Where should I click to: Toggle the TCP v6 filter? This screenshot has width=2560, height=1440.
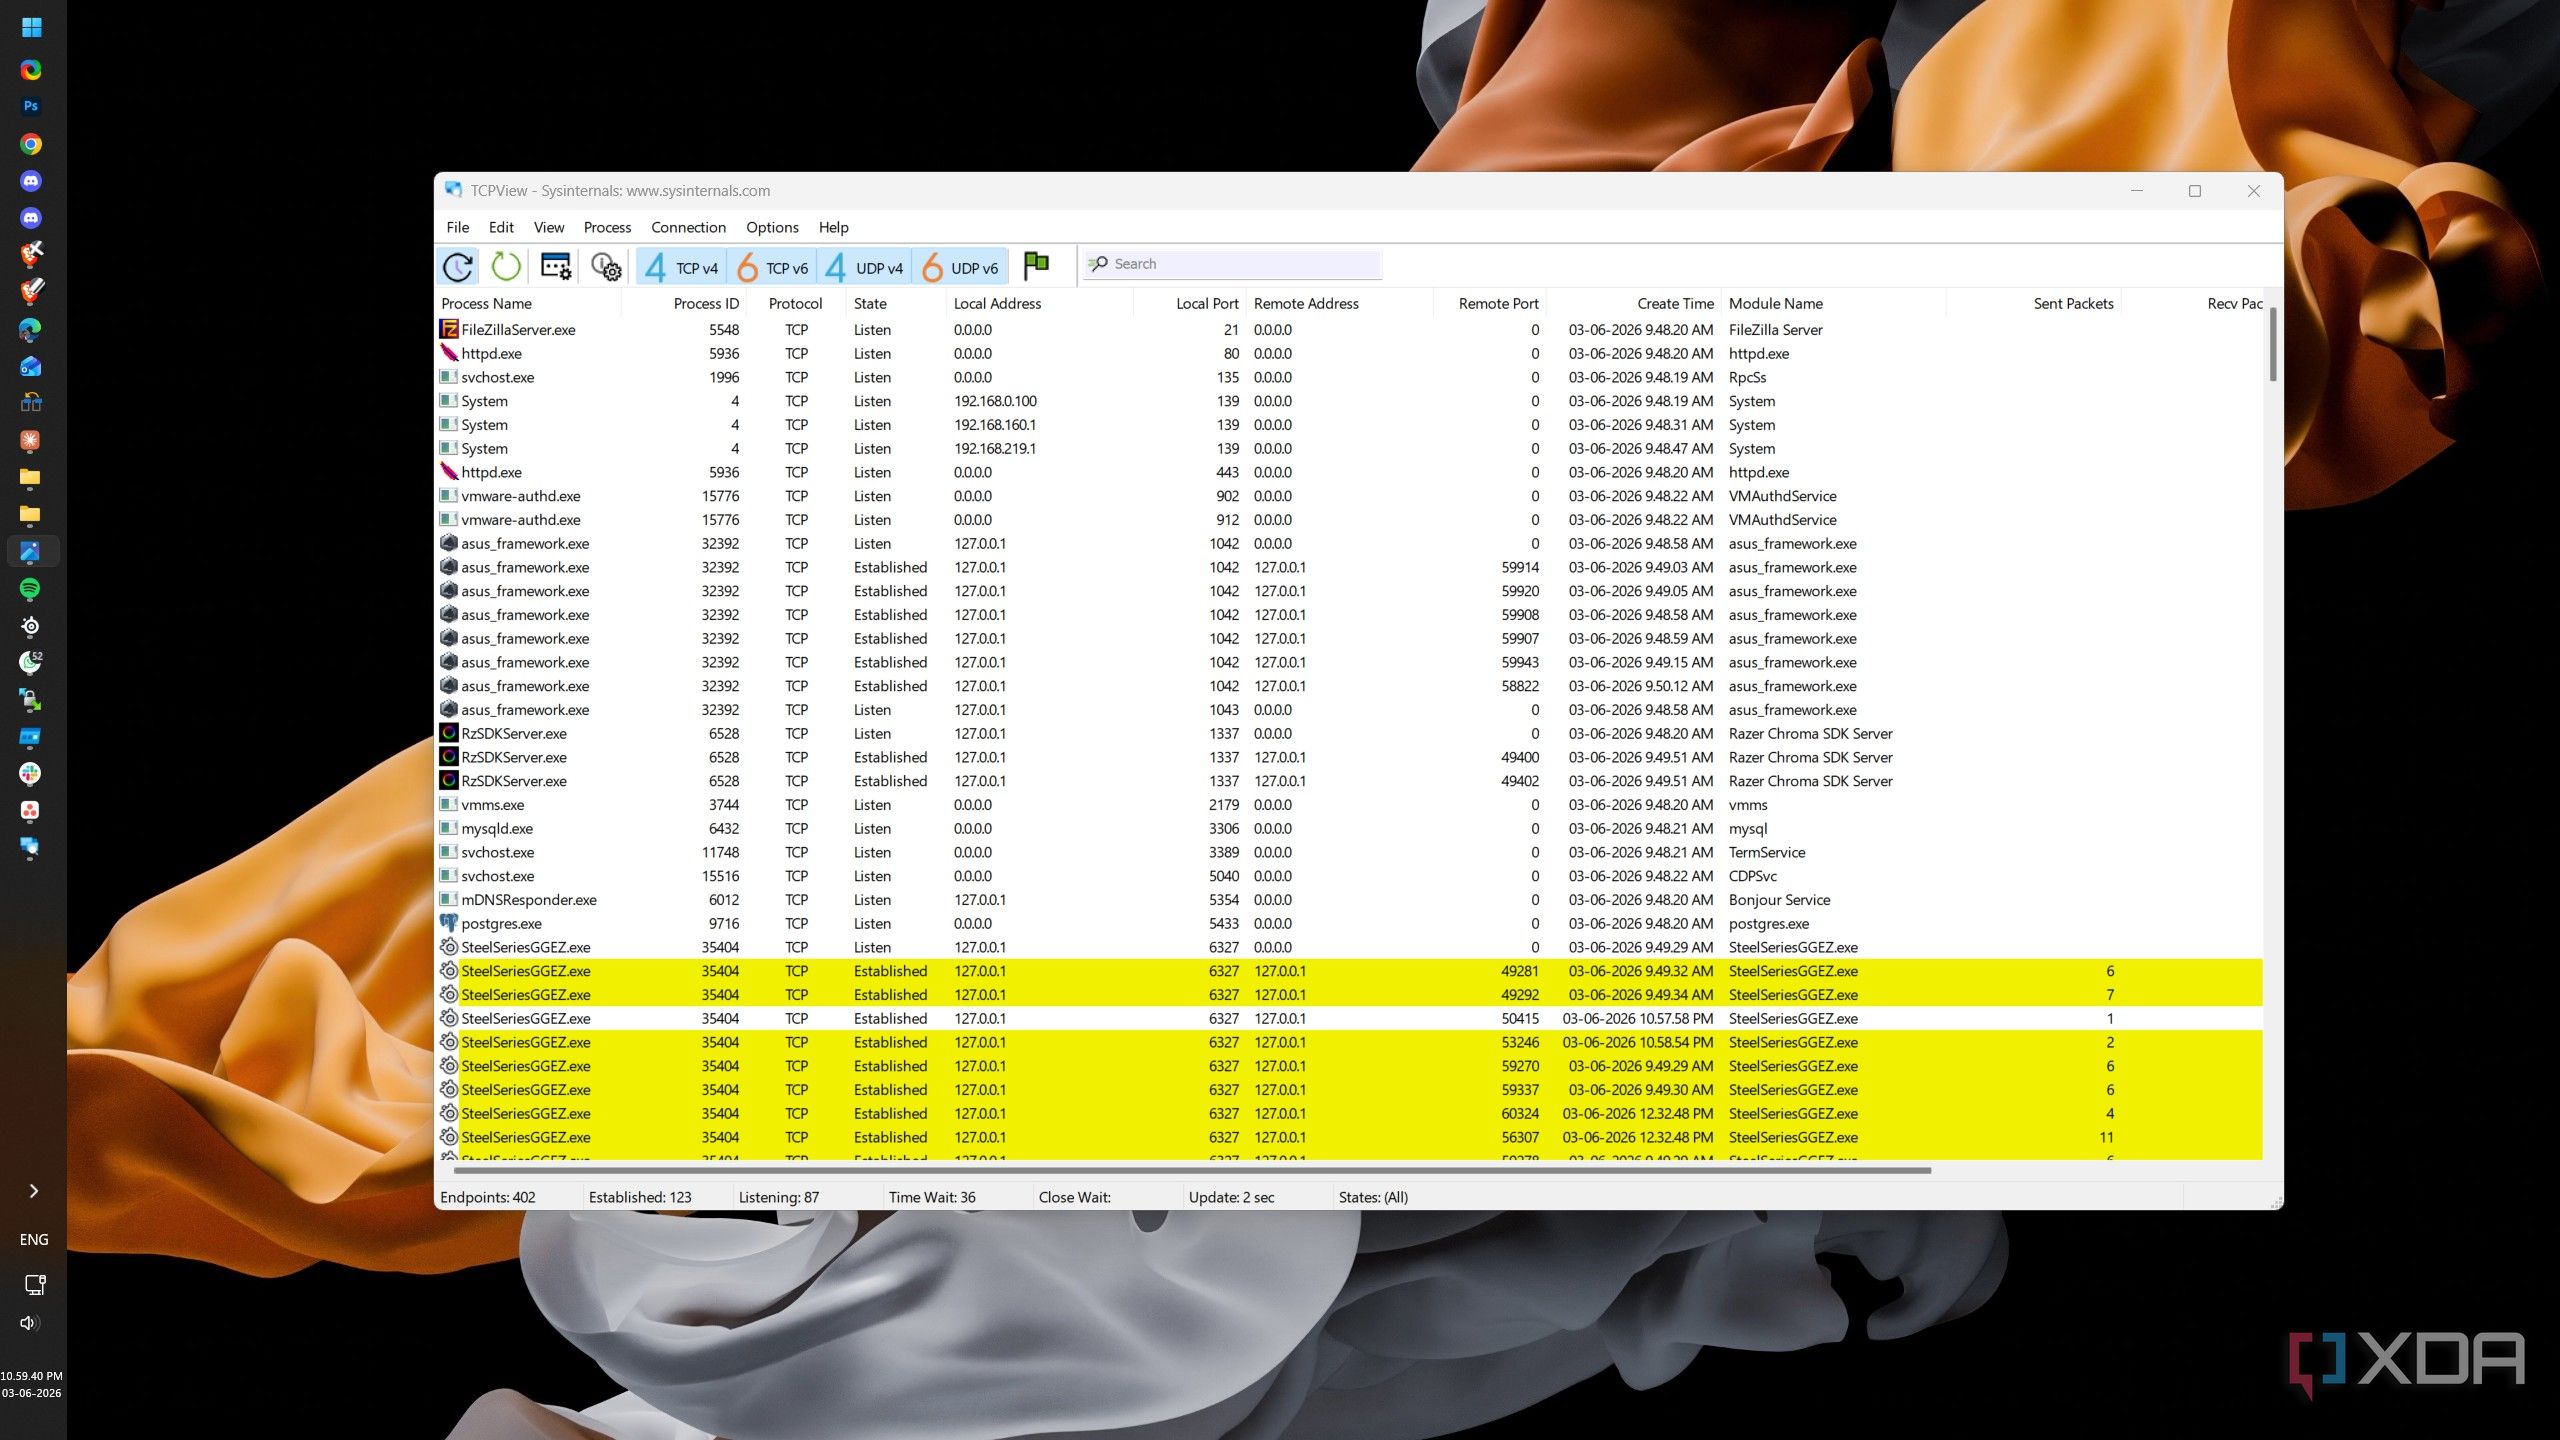point(772,267)
